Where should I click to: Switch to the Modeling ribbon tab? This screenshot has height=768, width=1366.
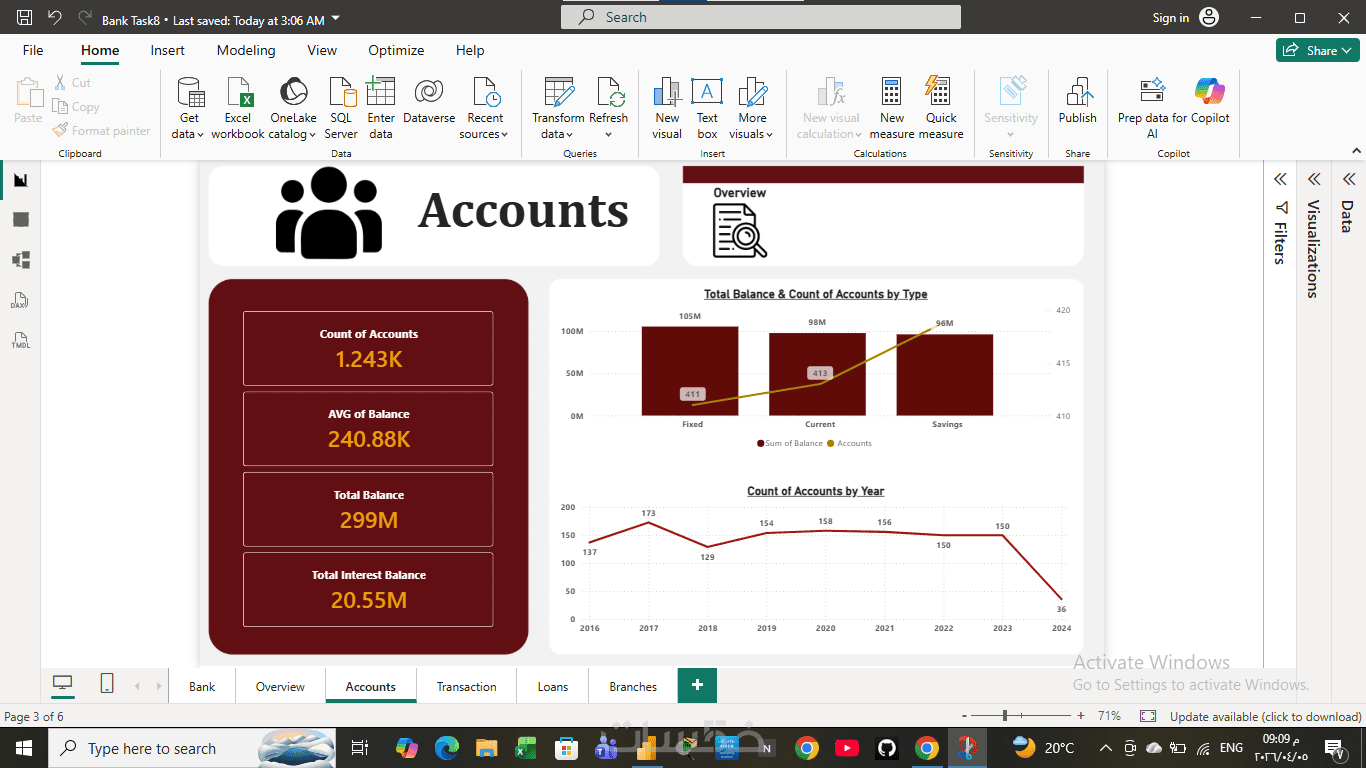246,50
